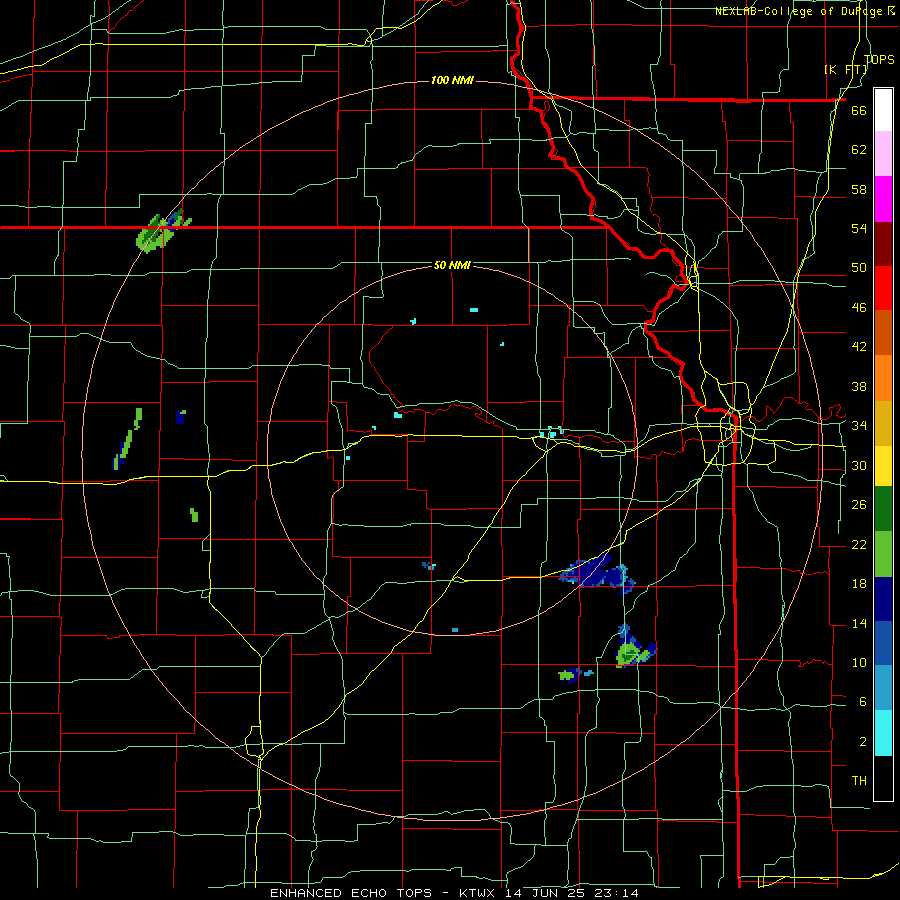Pick the light green legend swatch
900x900 pixels.
click(x=883, y=554)
